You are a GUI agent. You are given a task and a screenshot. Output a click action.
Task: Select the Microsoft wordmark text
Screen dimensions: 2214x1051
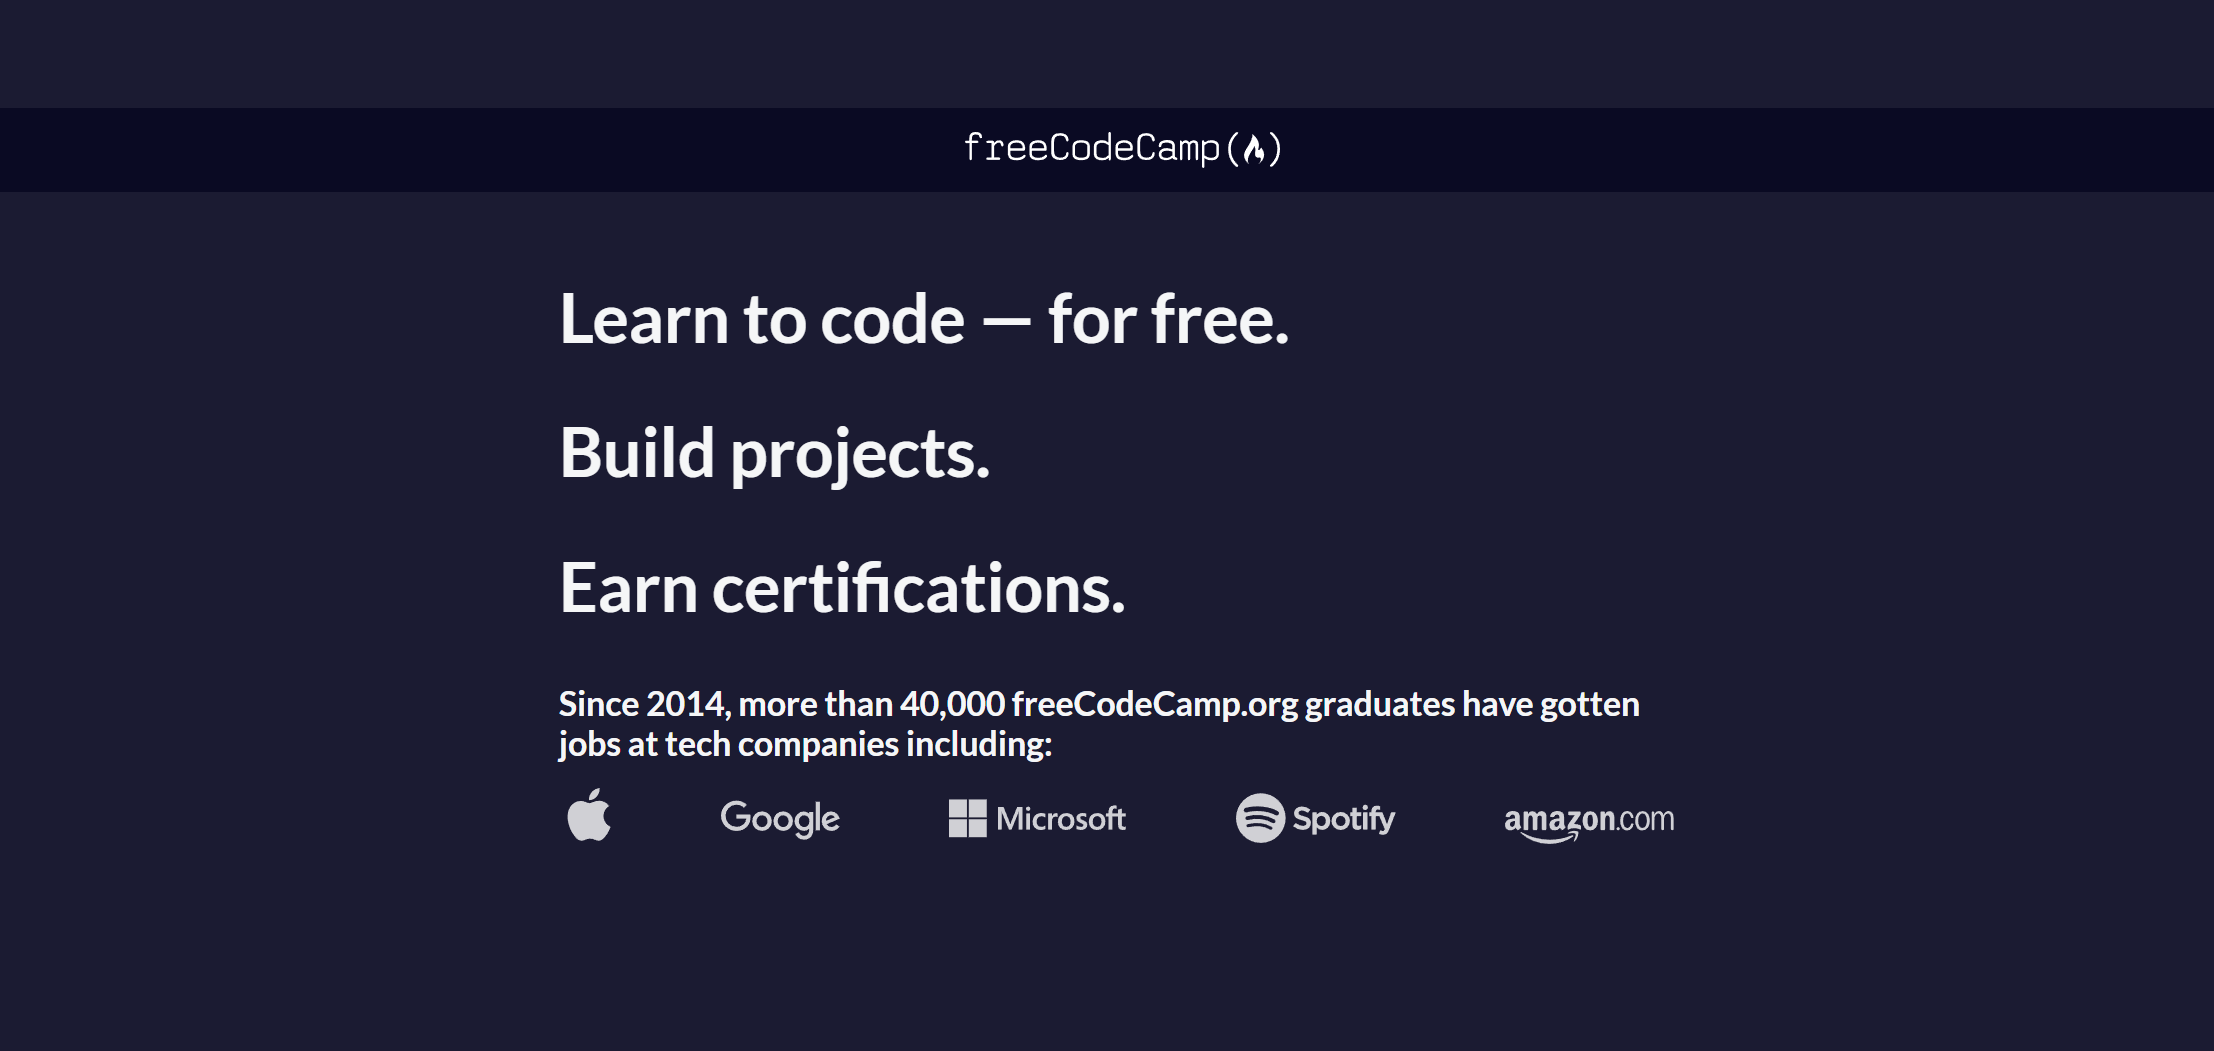pos(1058,818)
